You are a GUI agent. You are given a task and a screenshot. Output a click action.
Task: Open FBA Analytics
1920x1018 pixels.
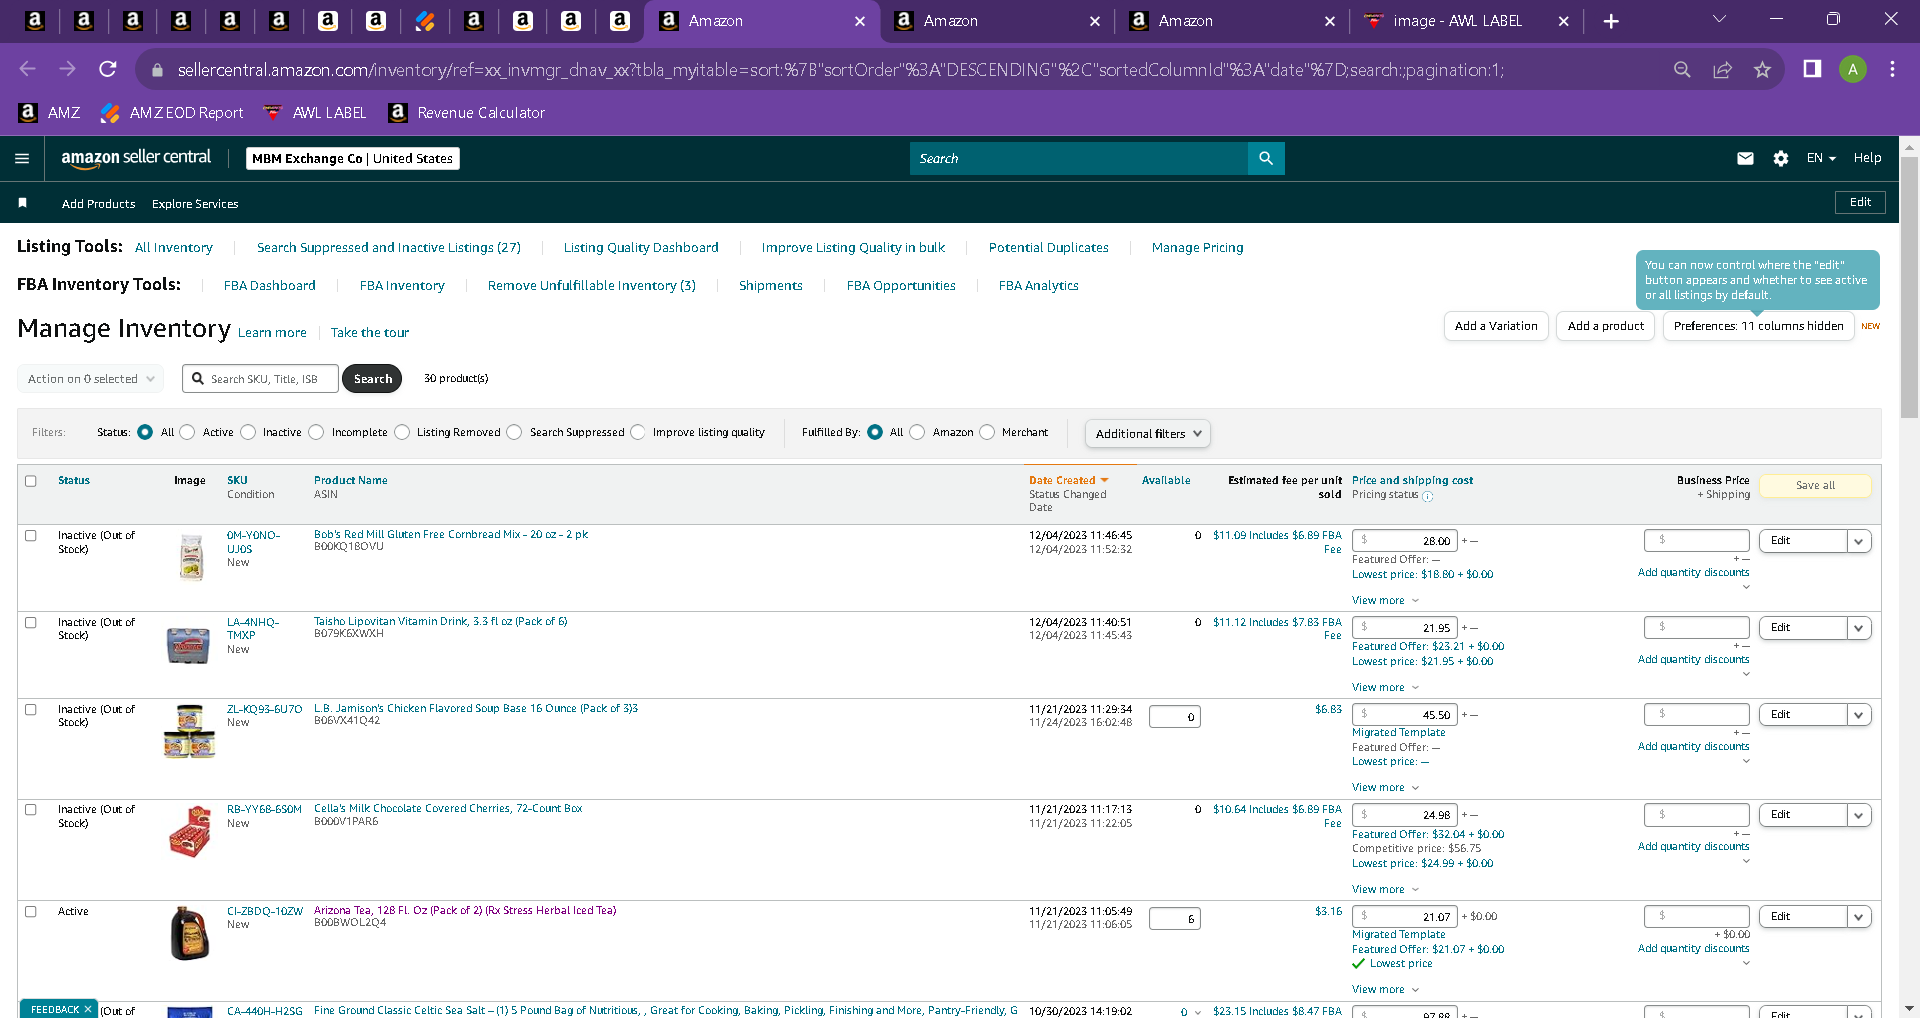pyautogui.click(x=1039, y=286)
